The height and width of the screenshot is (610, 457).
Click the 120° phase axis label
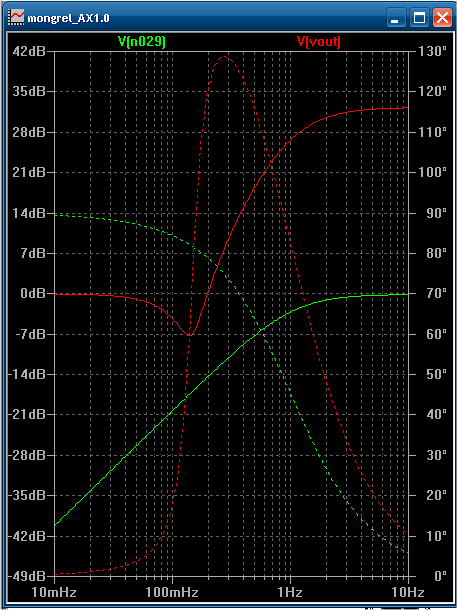point(433,91)
